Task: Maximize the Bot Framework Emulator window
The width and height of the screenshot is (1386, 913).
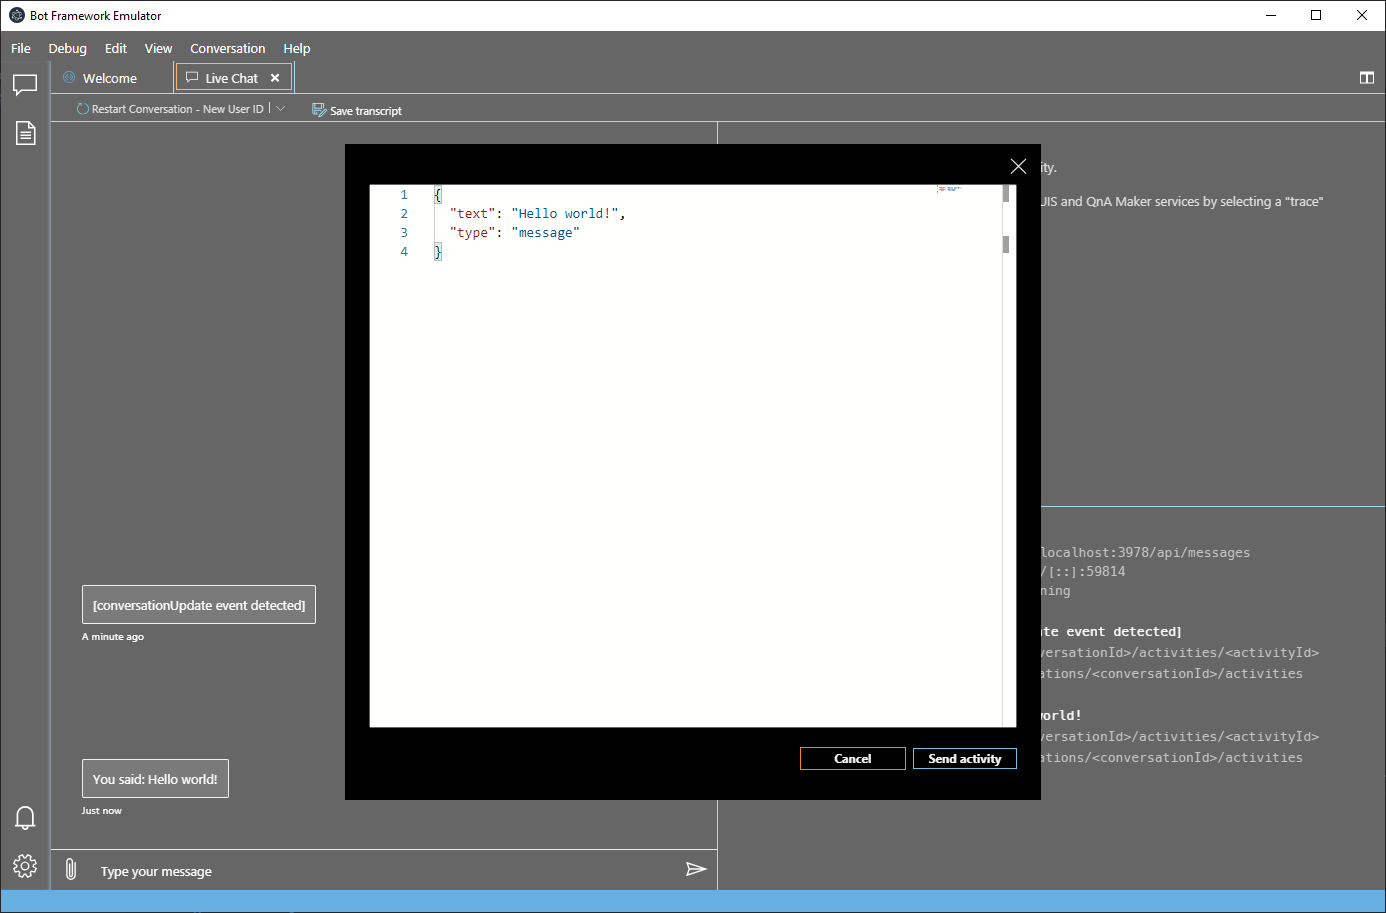Action: click(1316, 15)
